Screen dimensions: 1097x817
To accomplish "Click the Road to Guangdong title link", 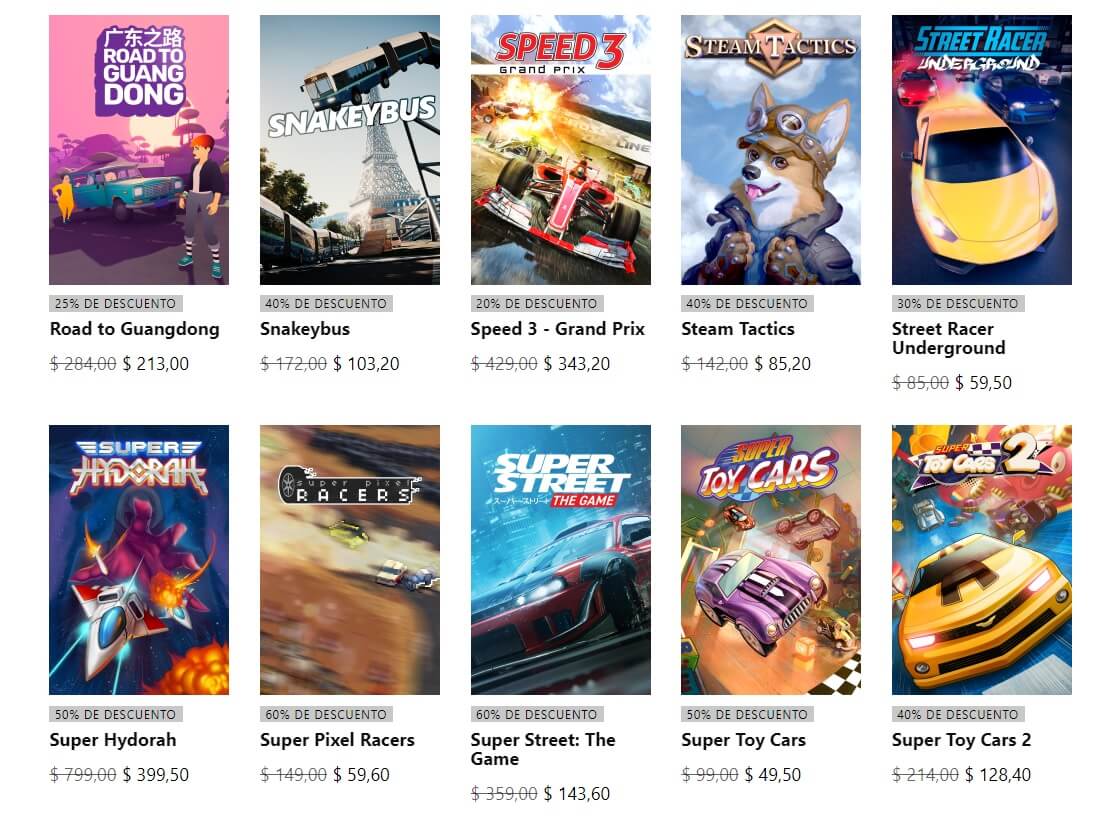I will pos(134,329).
